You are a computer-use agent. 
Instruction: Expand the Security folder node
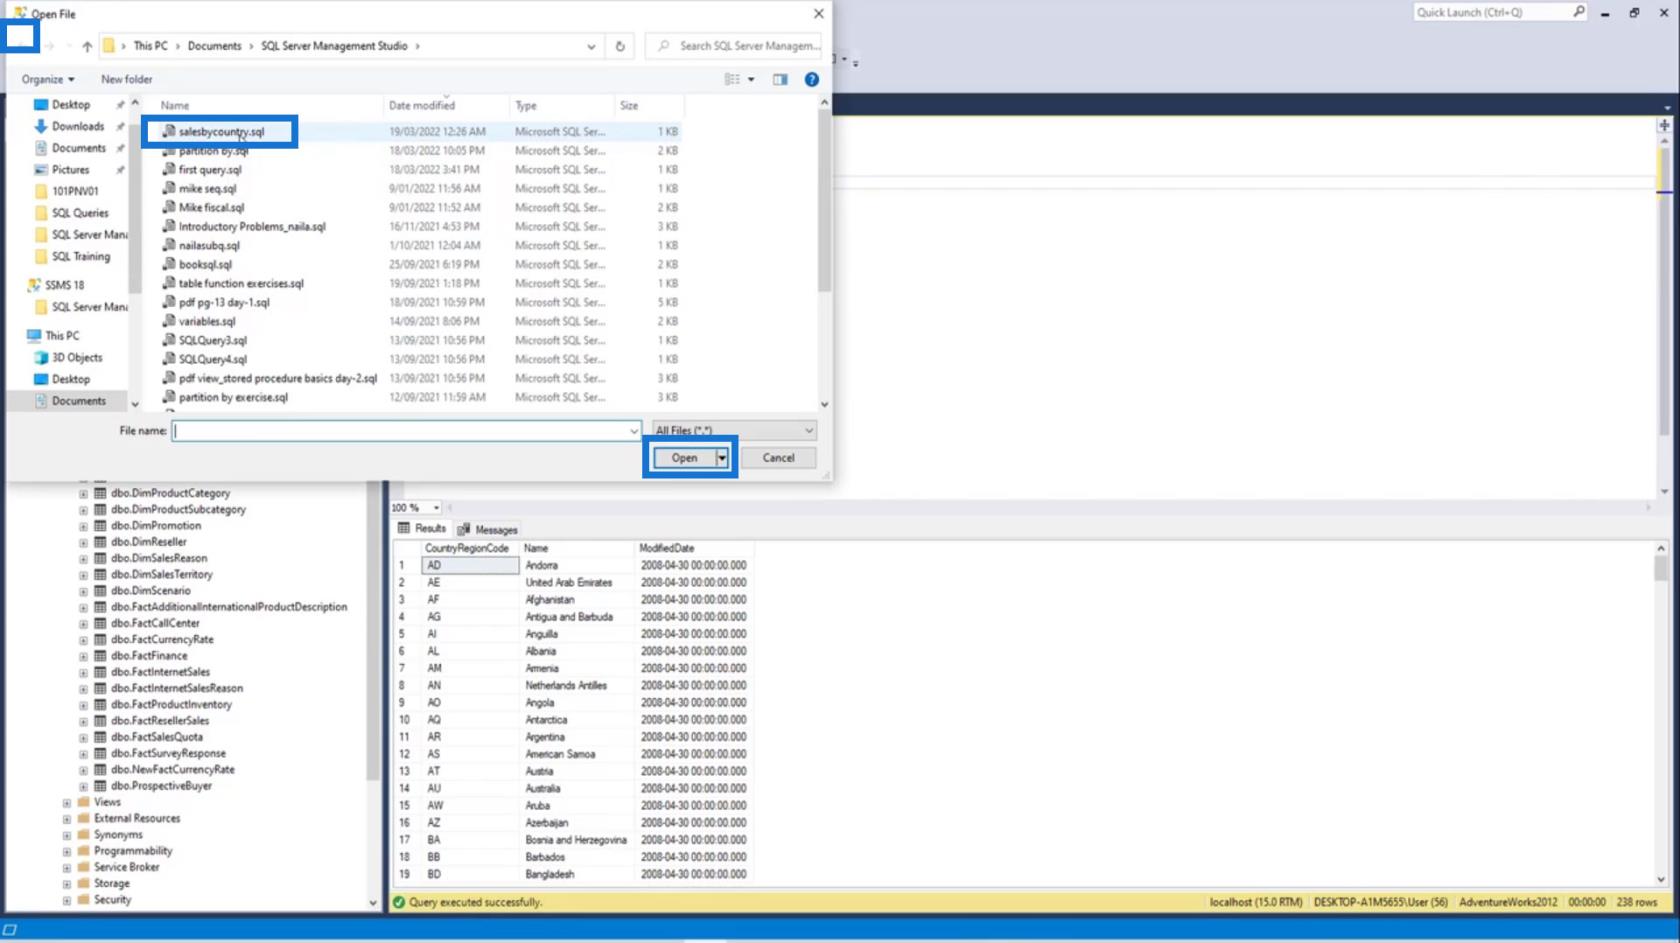click(67, 901)
